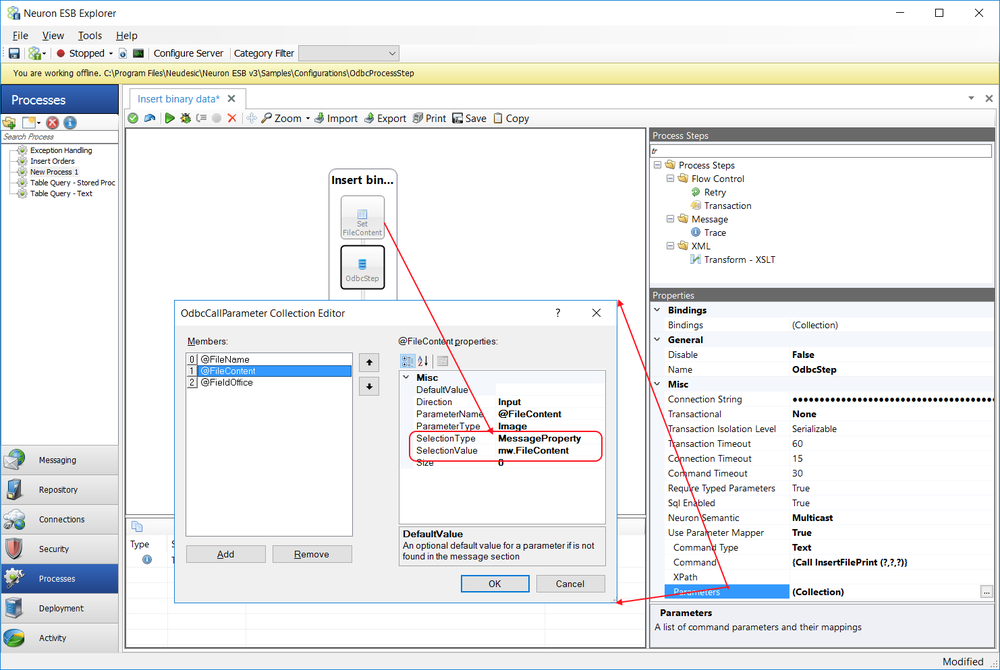
Task: Switch property grid to Alphabetical sort
Action: [423, 361]
